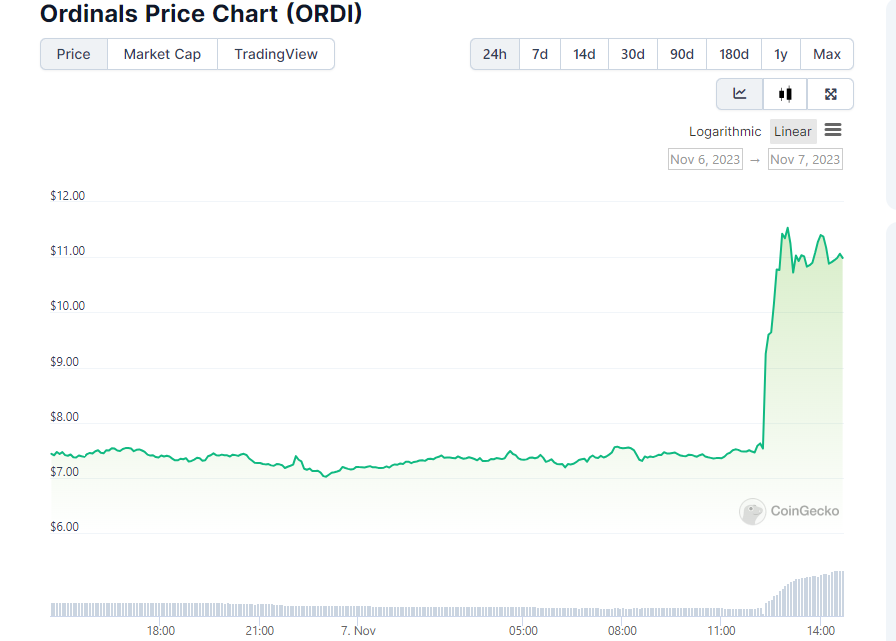The width and height of the screenshot is (896, 641).
Task: Switch chart to candlestick view
Action: click(785, 93)
